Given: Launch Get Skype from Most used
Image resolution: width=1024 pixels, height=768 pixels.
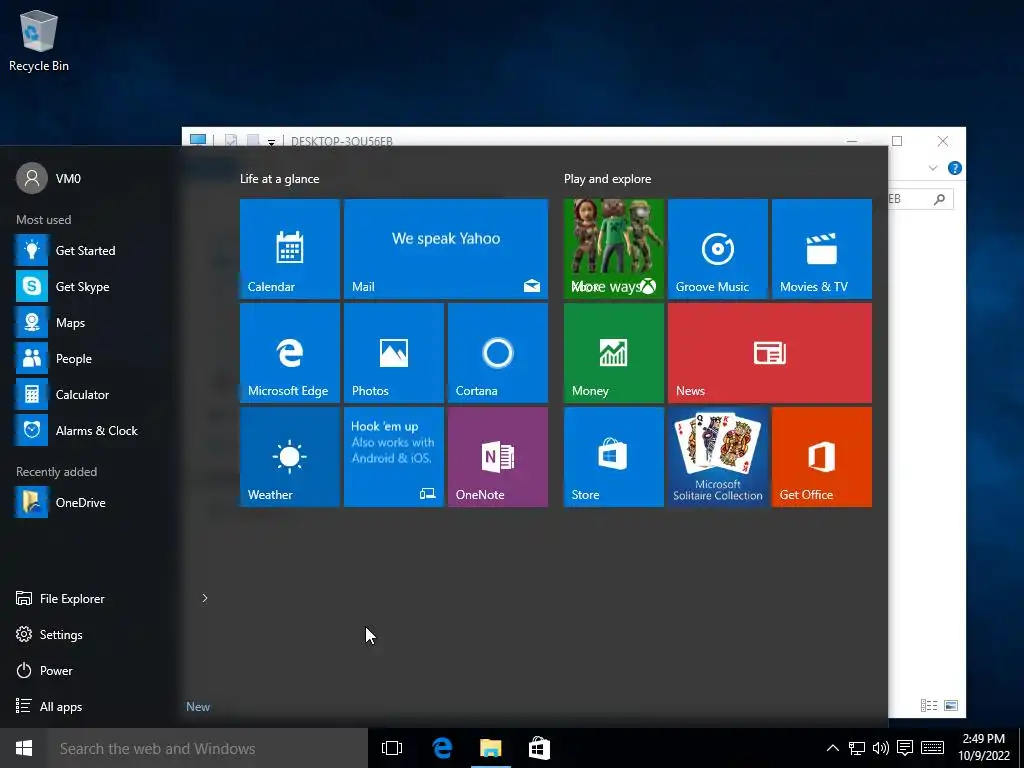Looking at the screenshot, I should click(89, 286).
